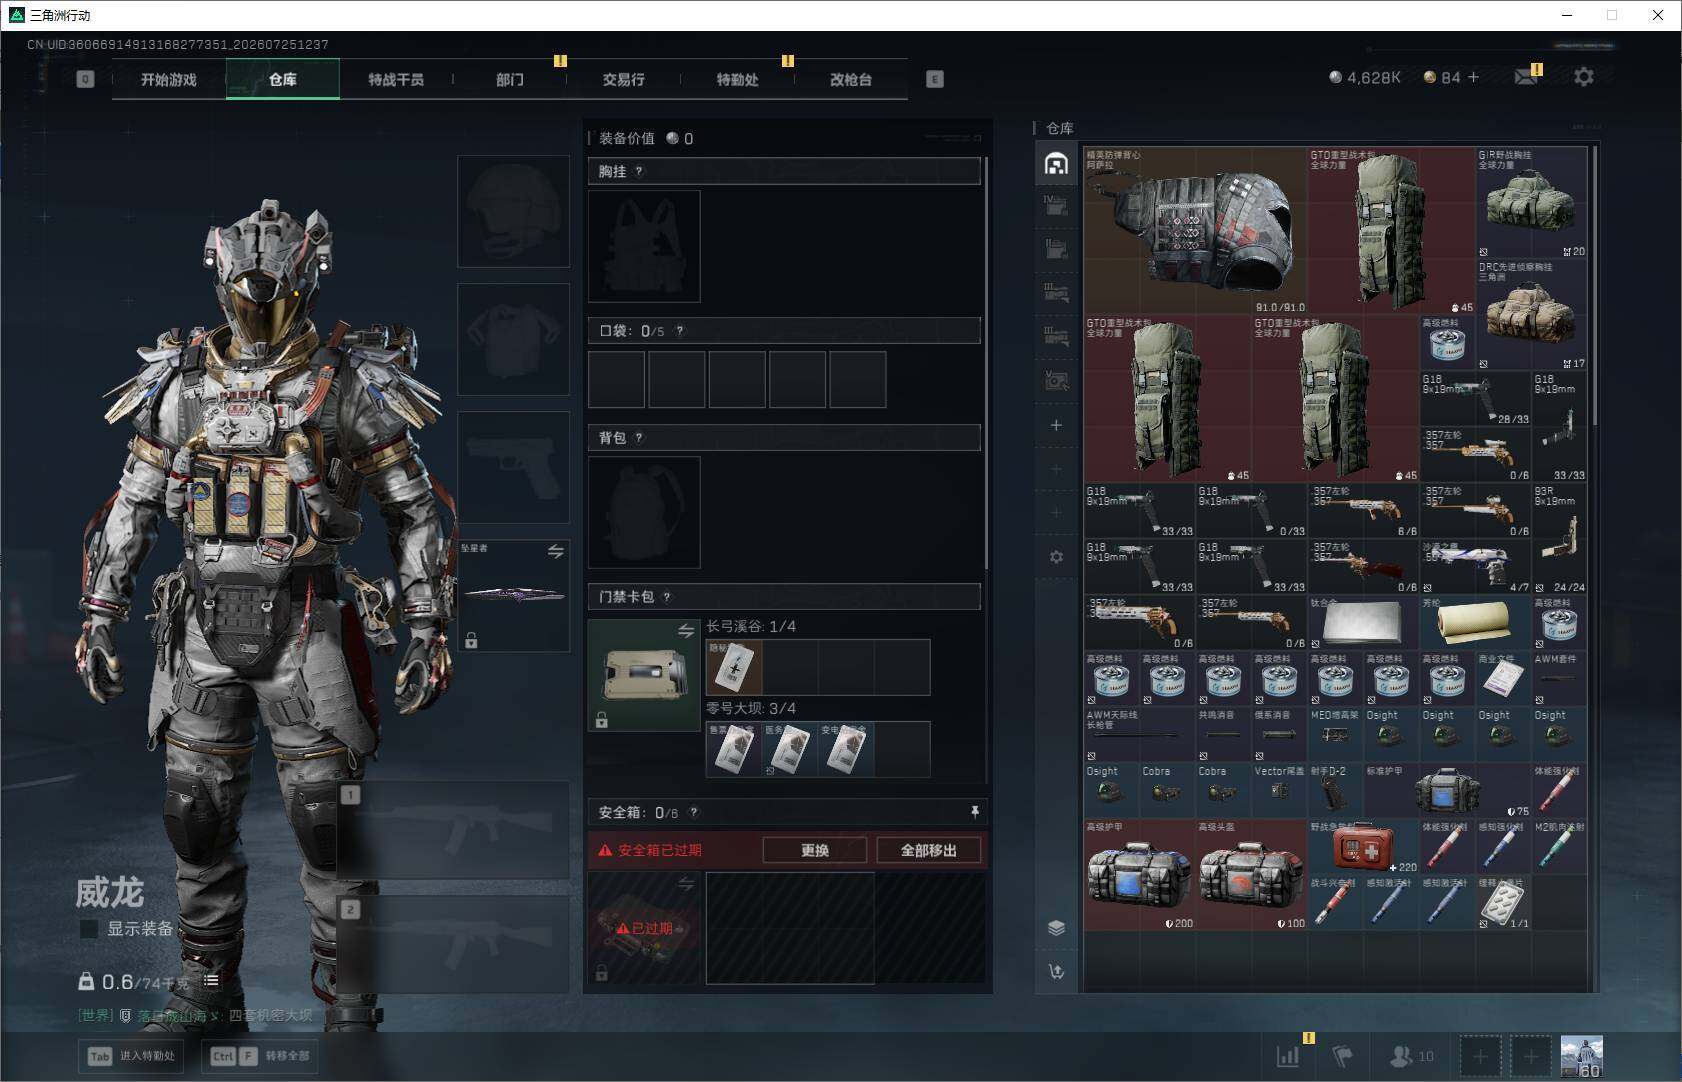
Task: Switch to the 交易行 tab
Action: coord(623,79)
